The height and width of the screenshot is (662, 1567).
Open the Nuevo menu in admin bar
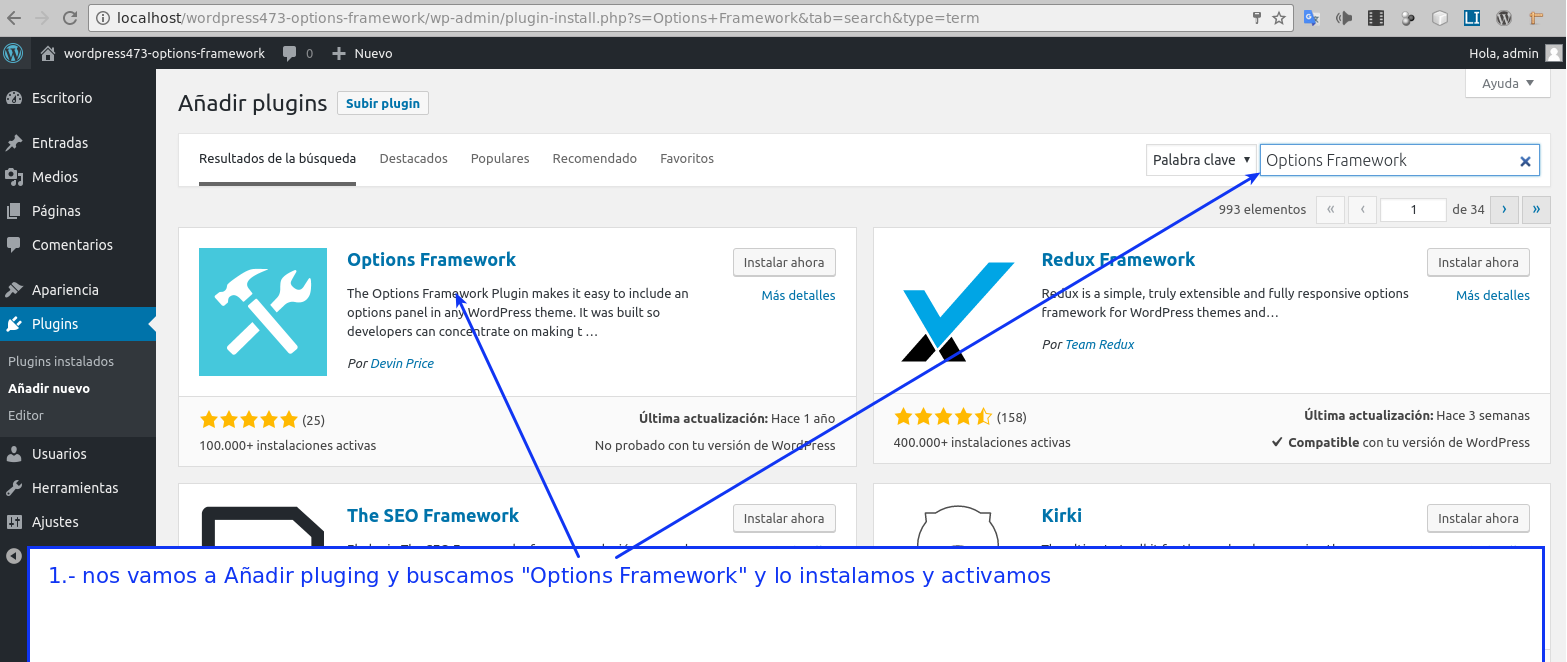(x=362, y=53)
